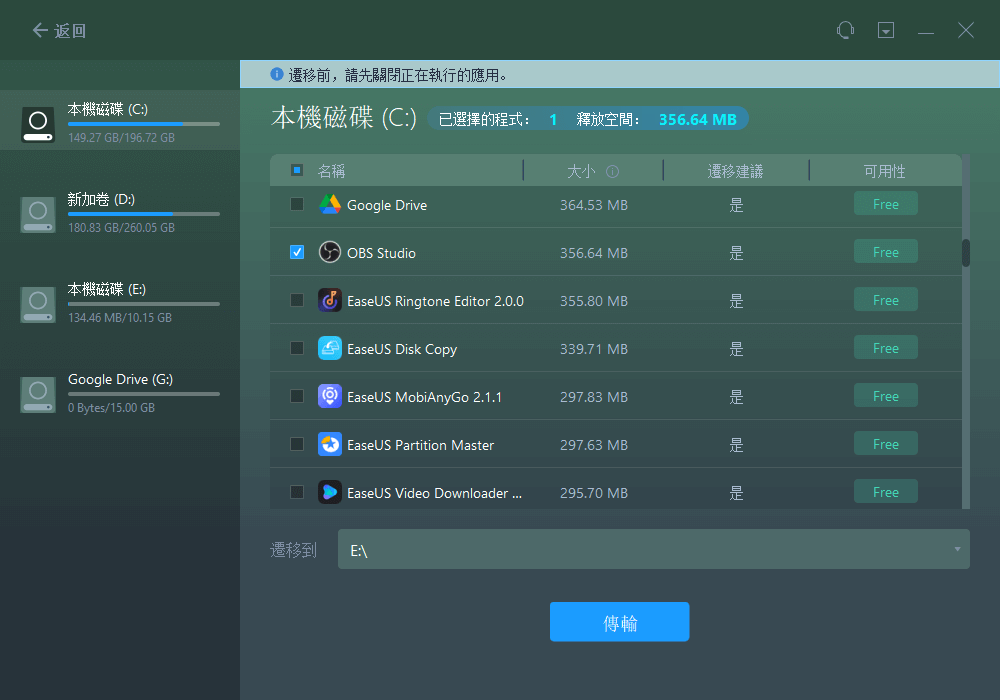Click the '180.83 GB/260.05 GB' usage text
Image resolution: width=1000 pixels, height=700 pixels.
[121, 228]
